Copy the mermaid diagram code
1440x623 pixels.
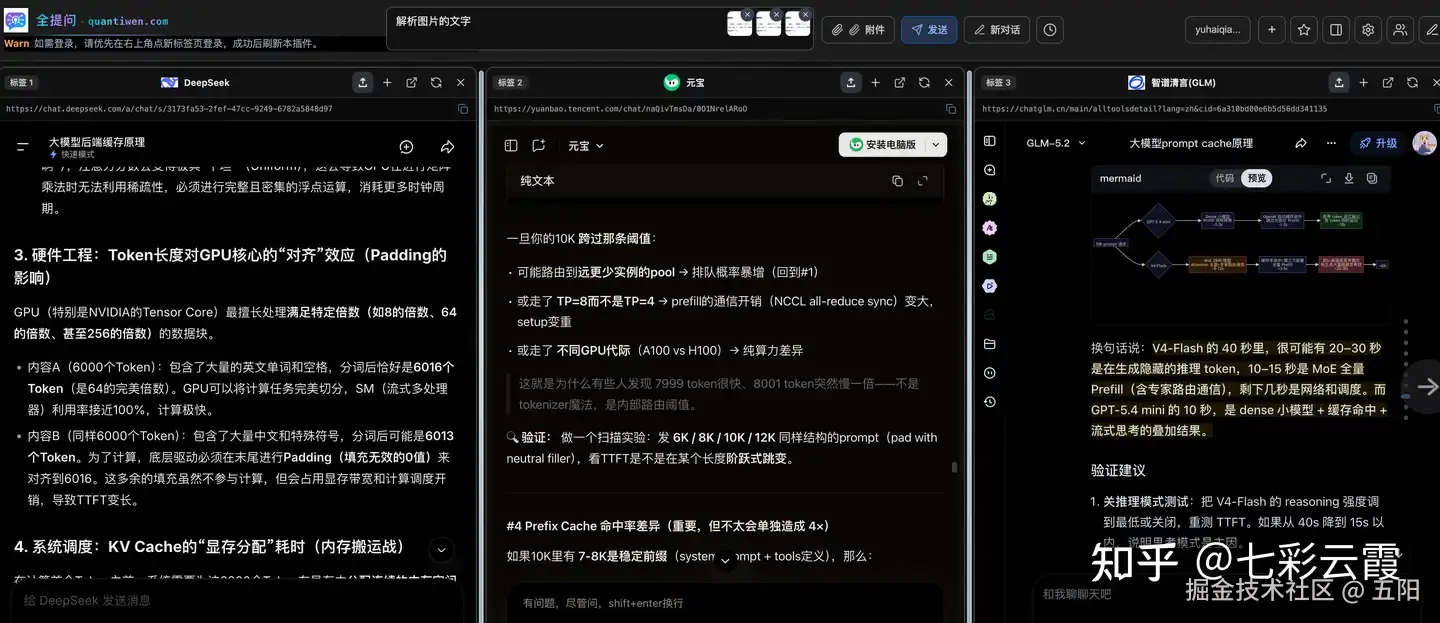(x=1372, y=178)
